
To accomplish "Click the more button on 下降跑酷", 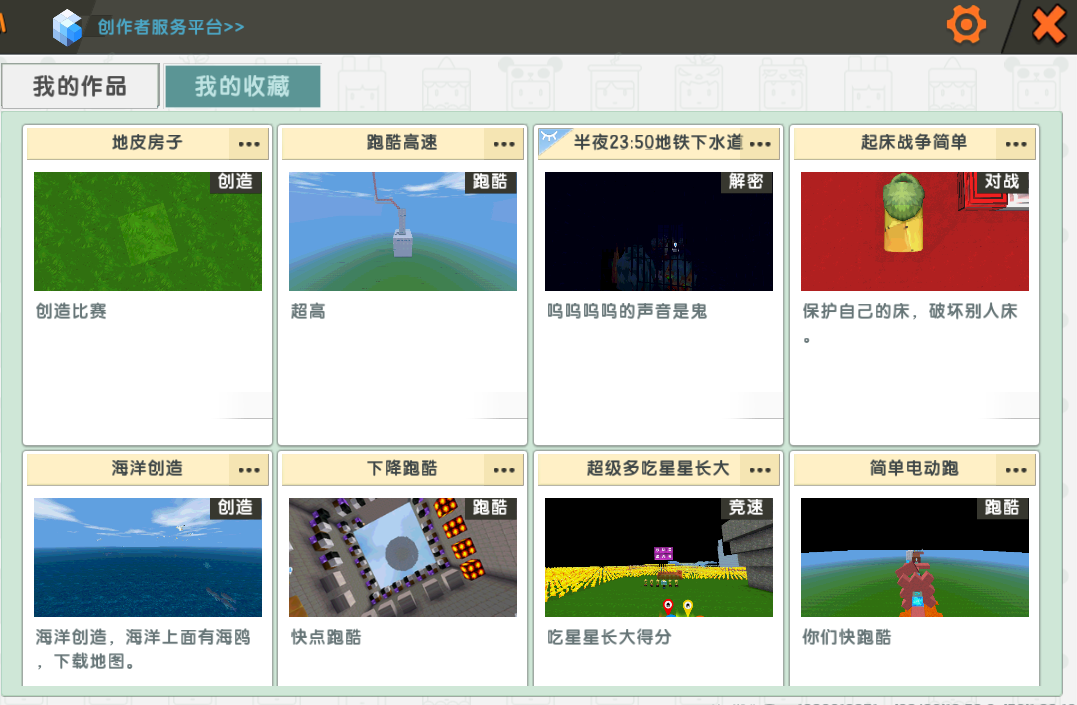I will (x=504, y=469).
